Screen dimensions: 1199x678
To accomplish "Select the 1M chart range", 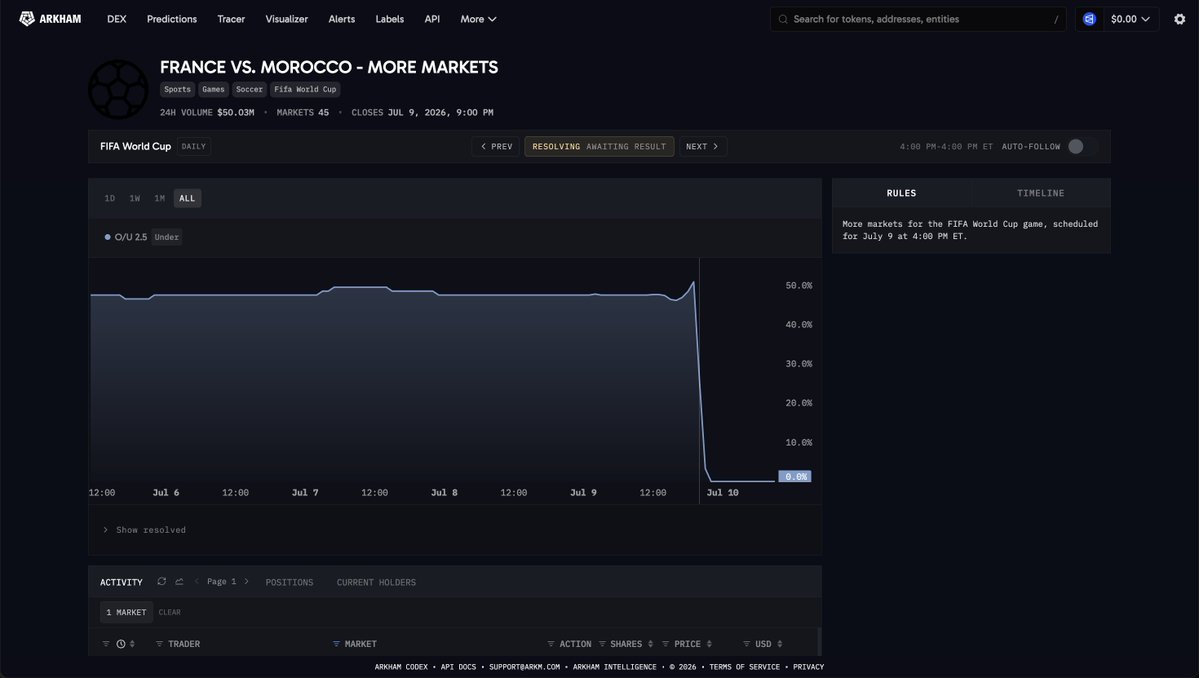I will point(159,199).
